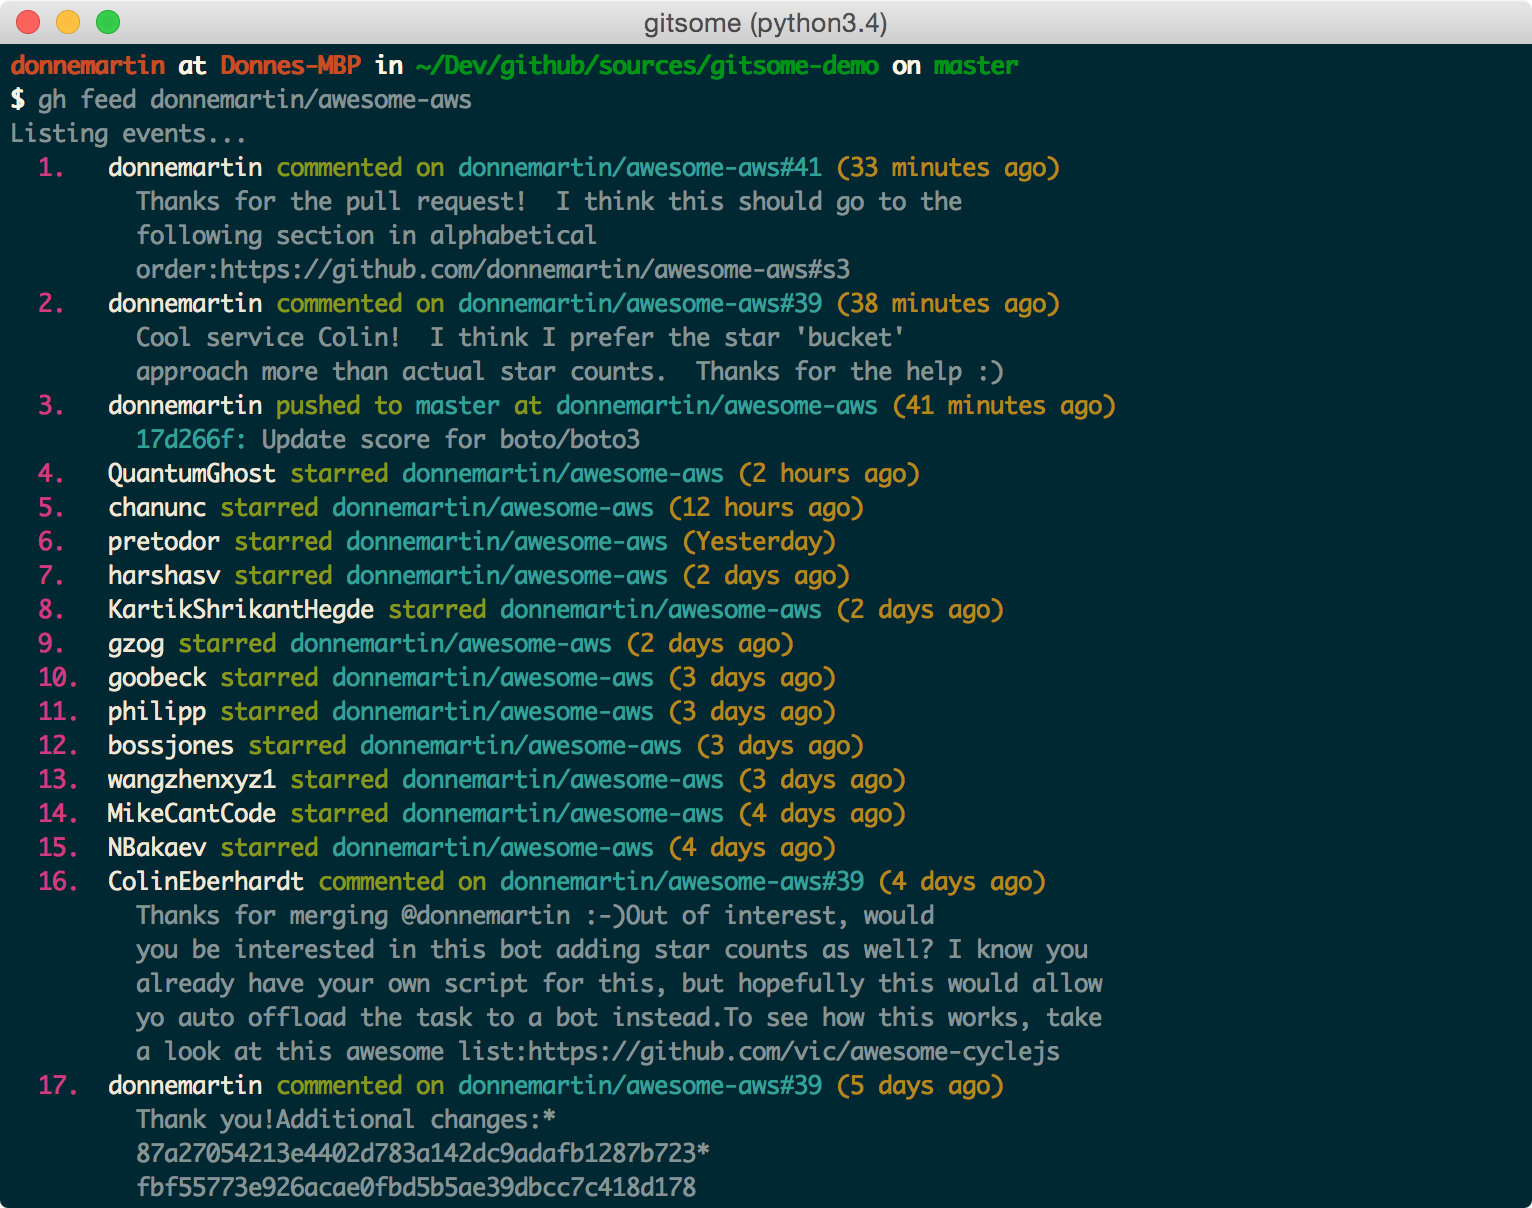Click the link 'list:https://github.com/vic/awesome-cyclejs'
Screen dimensions: 1532x1208
click(759, 1052)
